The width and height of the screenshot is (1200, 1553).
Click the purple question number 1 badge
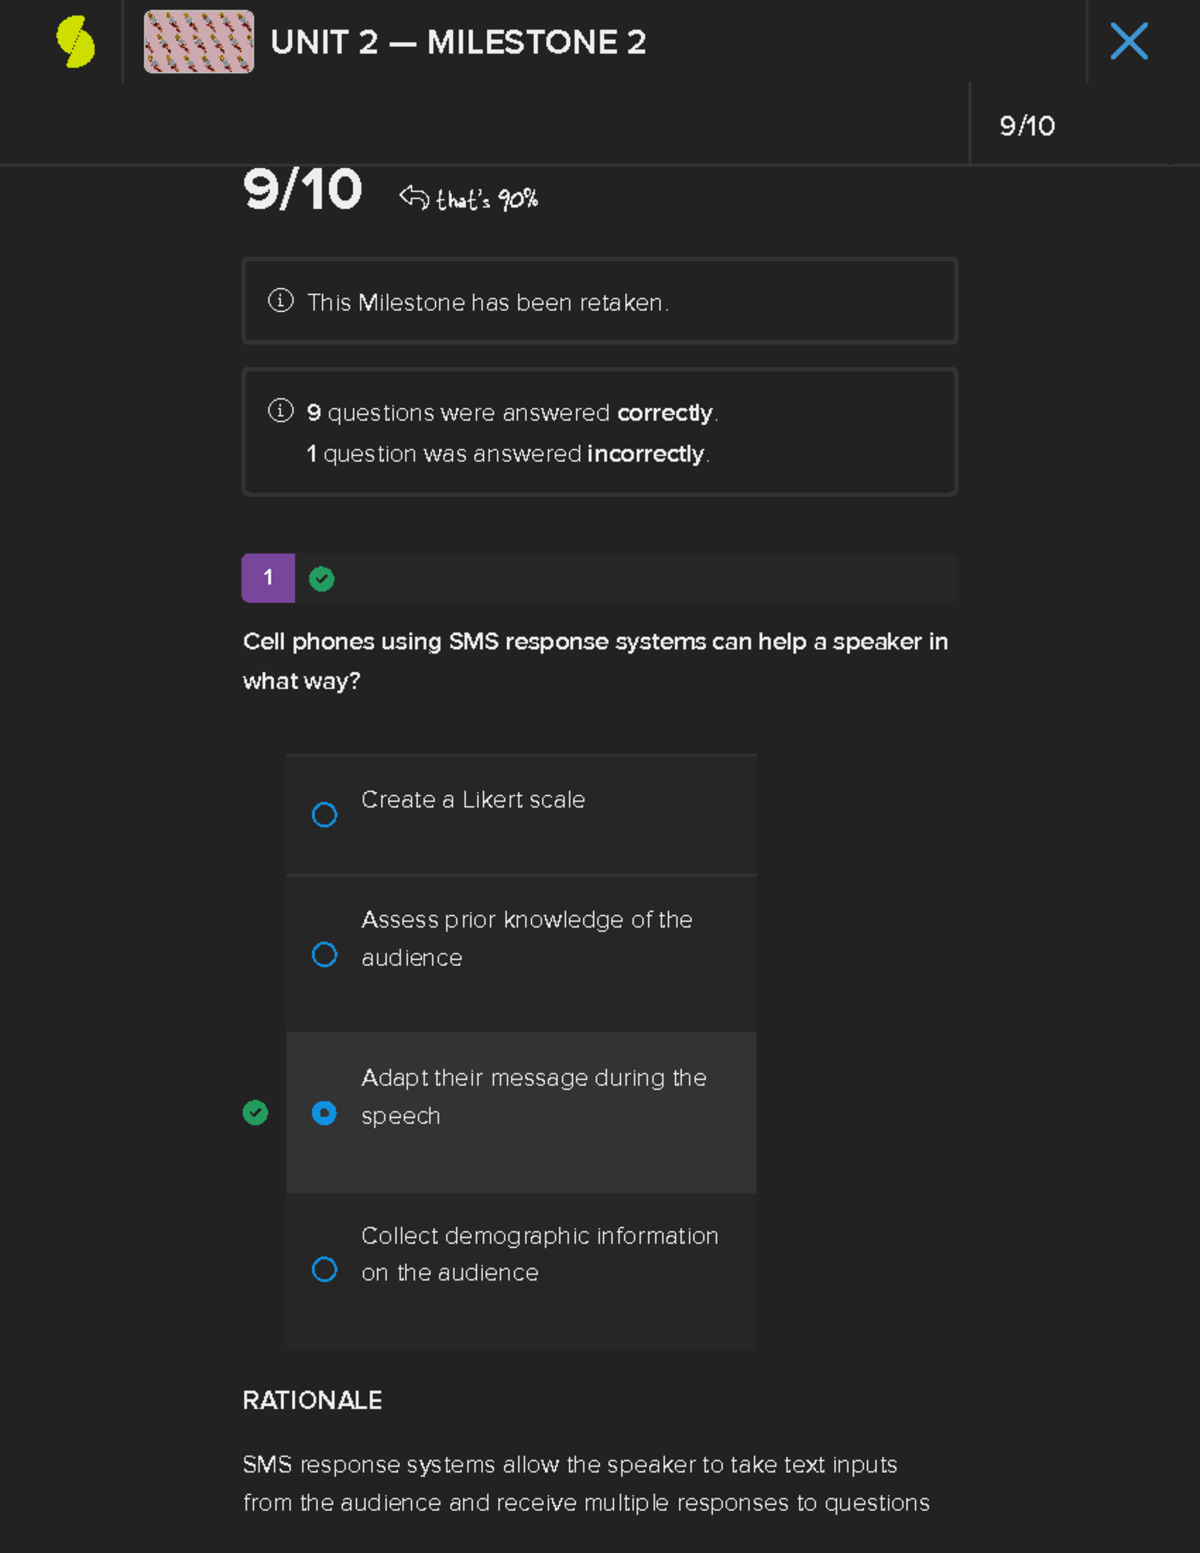[268, 578]
